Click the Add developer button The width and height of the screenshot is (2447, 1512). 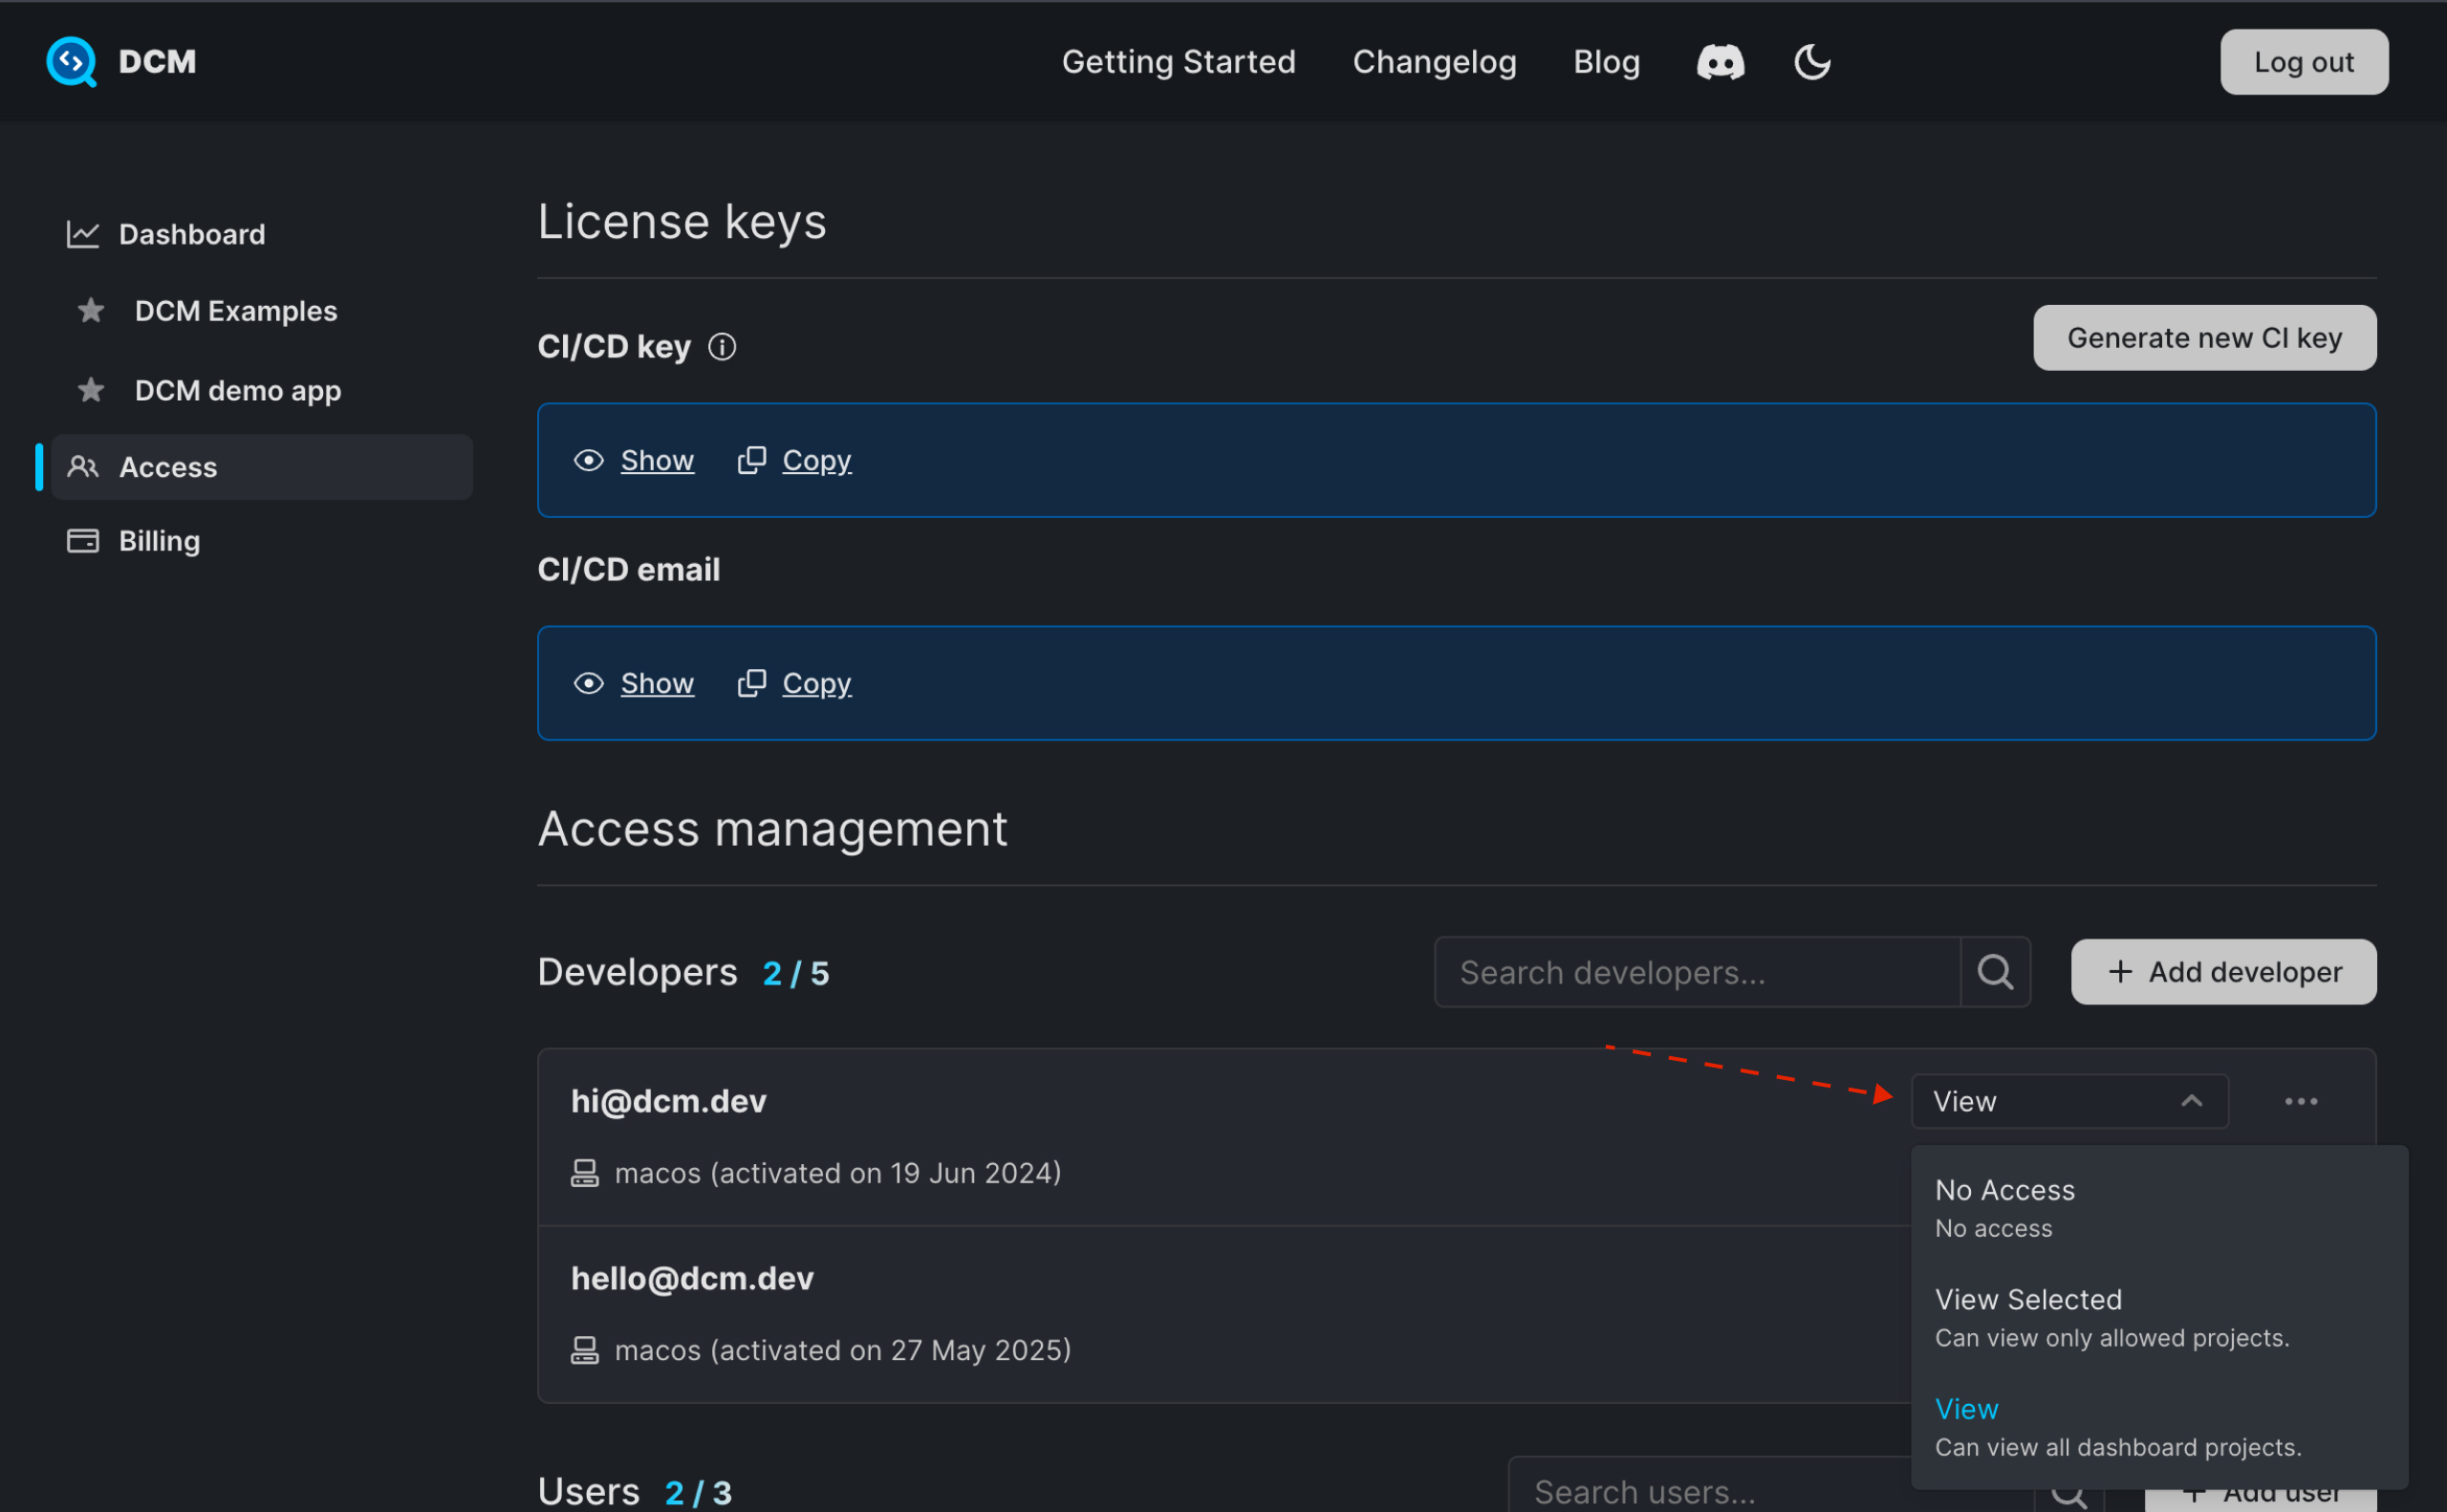[x=2222, y=971]
